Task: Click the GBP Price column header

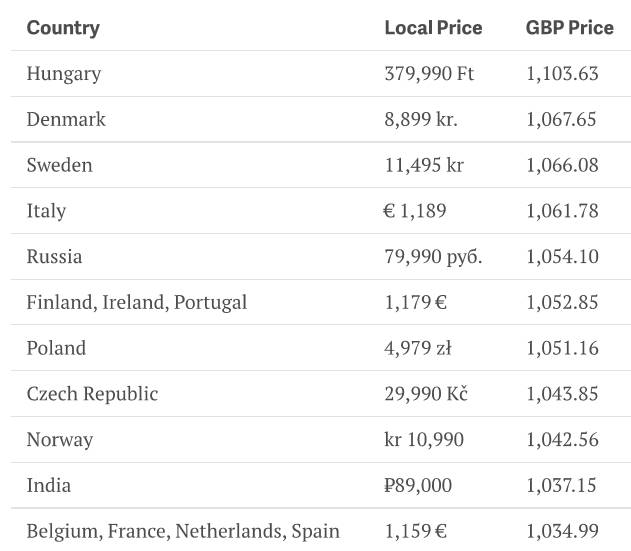Action: click(570, 28)
